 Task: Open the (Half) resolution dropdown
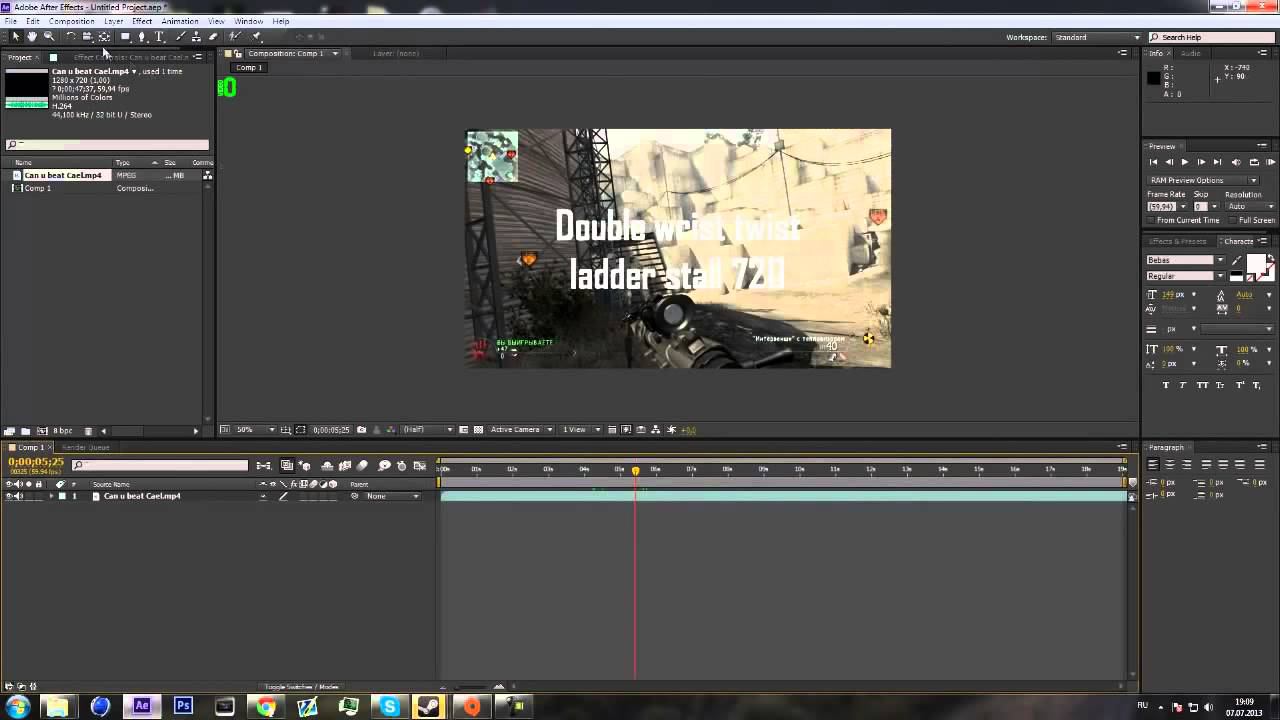click(428, 430)
